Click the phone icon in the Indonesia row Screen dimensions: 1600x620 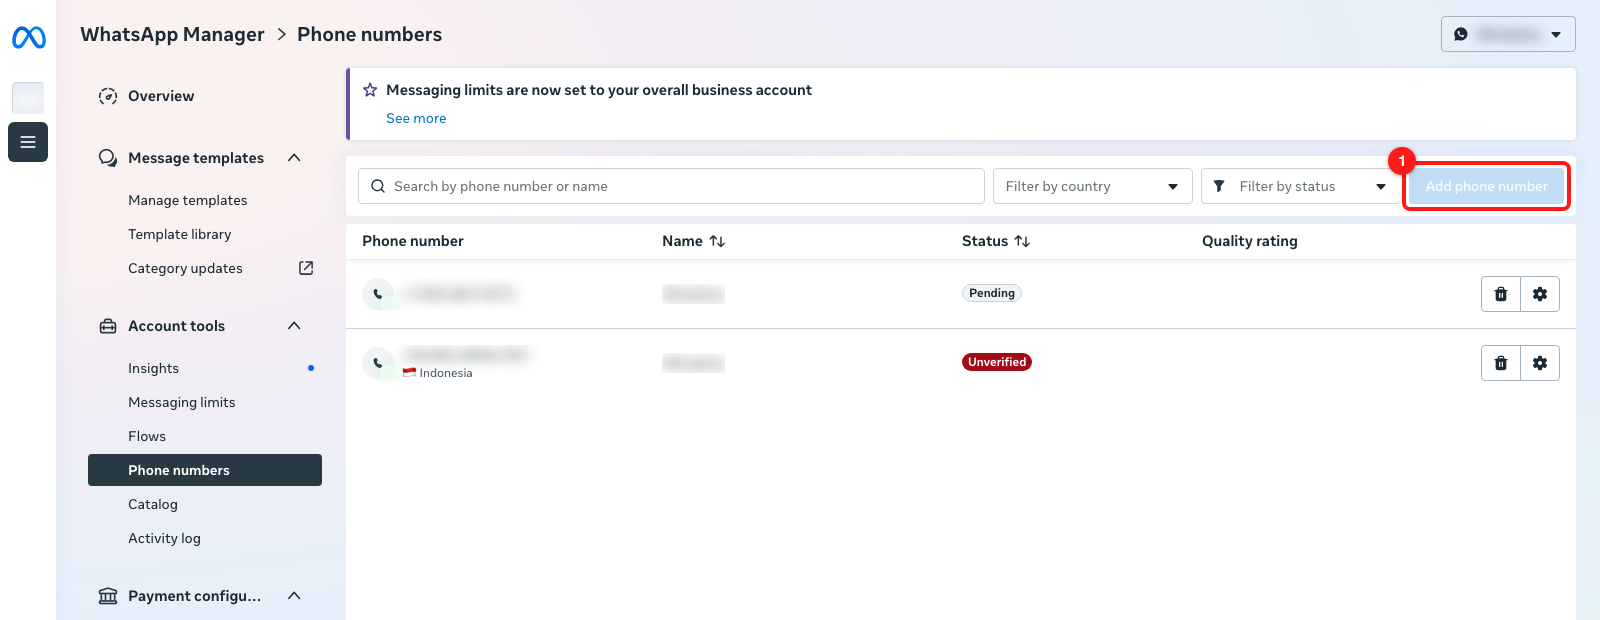click(x=378, y=363)
